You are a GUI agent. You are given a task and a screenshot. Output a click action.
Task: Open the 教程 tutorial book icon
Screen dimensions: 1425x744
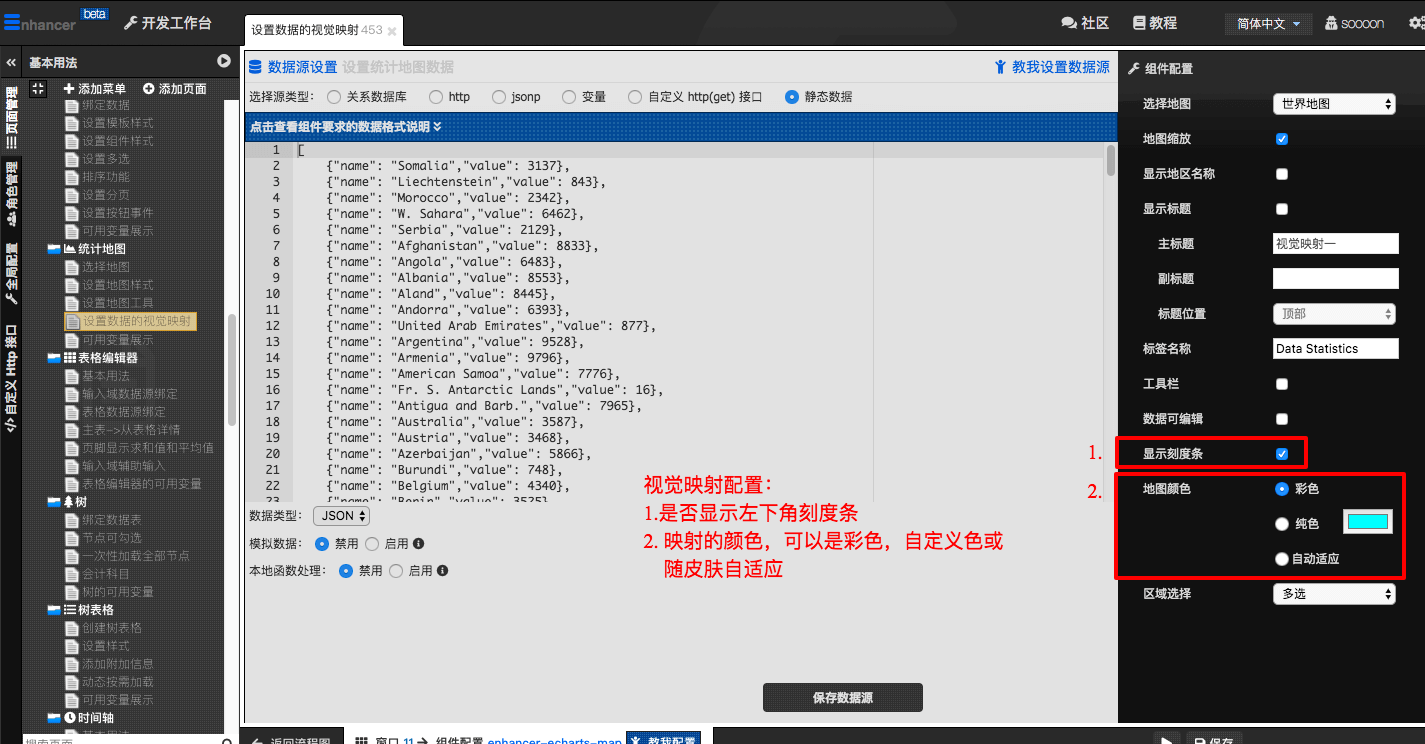[1139, 23]
